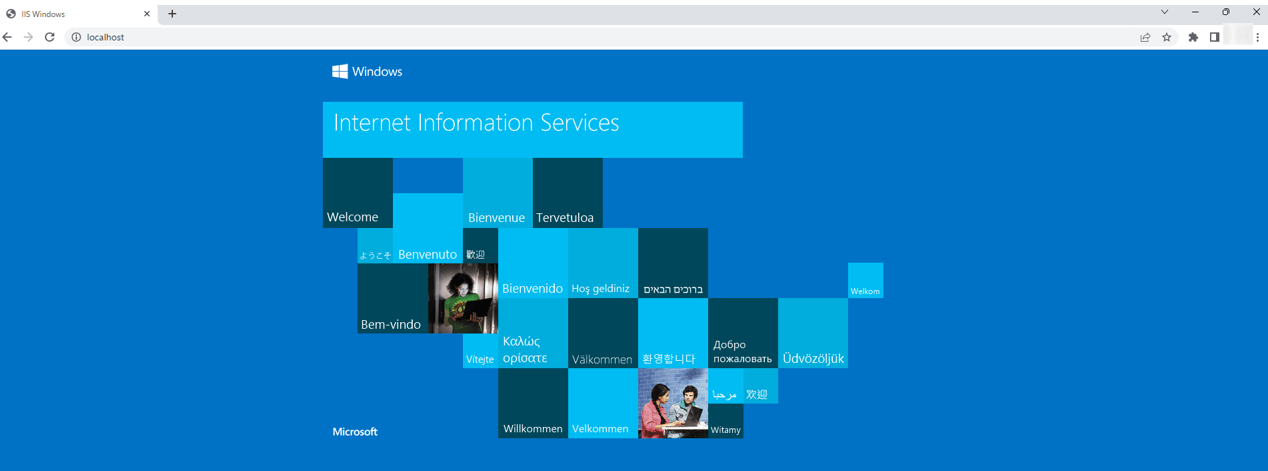Click the Windows logo at page top
This screenshot has width=1268, height=471.
pos(367,71)
